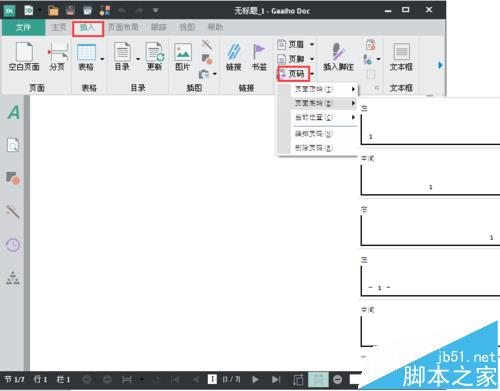Insert a picture with the 图片 icon

click(x=183, y=56)
